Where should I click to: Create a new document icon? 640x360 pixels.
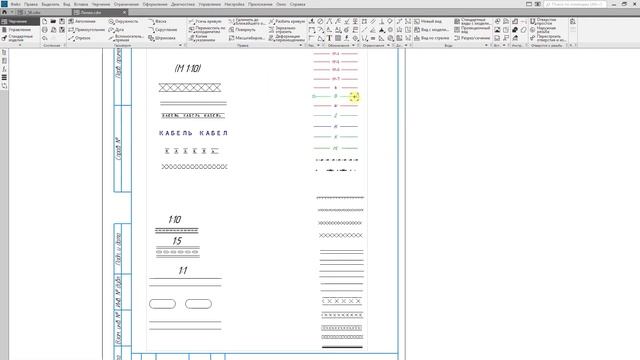pyautogui.click(x=44, y=21)
